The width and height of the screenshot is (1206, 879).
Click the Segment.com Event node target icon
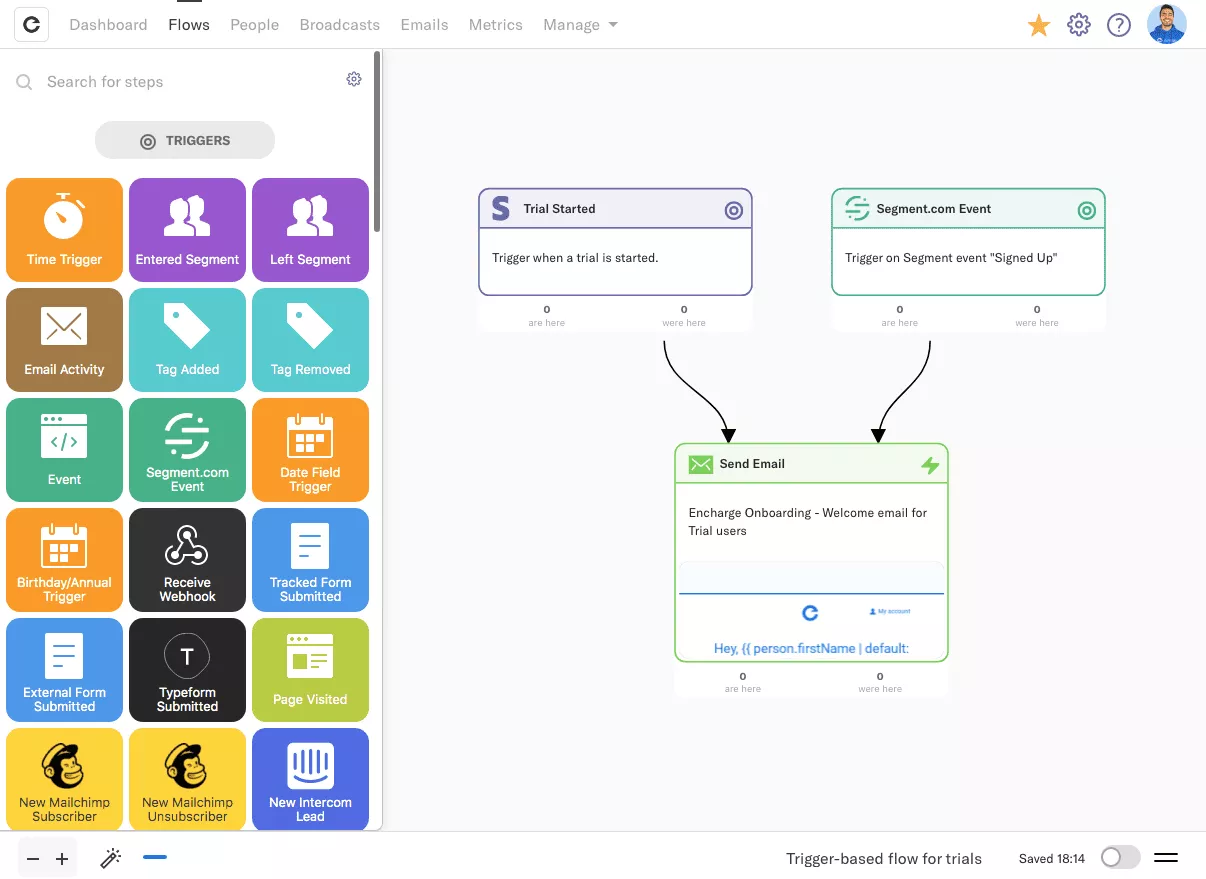1087,210
